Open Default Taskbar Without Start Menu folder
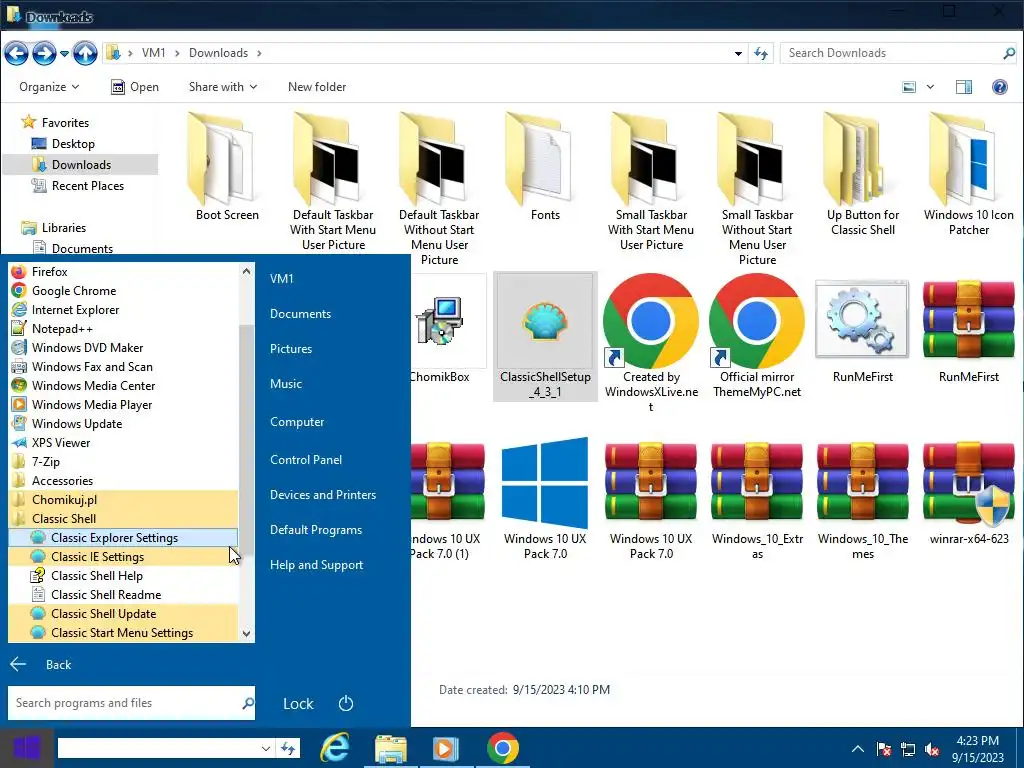Screen dimensions: 1024x768 (x=440, y=189)
